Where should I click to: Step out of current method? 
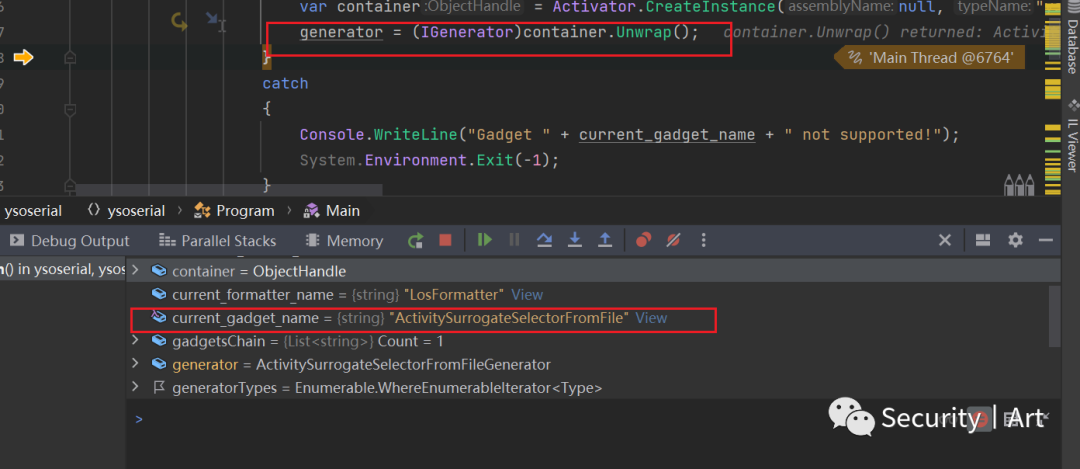(x=605, y=240)
